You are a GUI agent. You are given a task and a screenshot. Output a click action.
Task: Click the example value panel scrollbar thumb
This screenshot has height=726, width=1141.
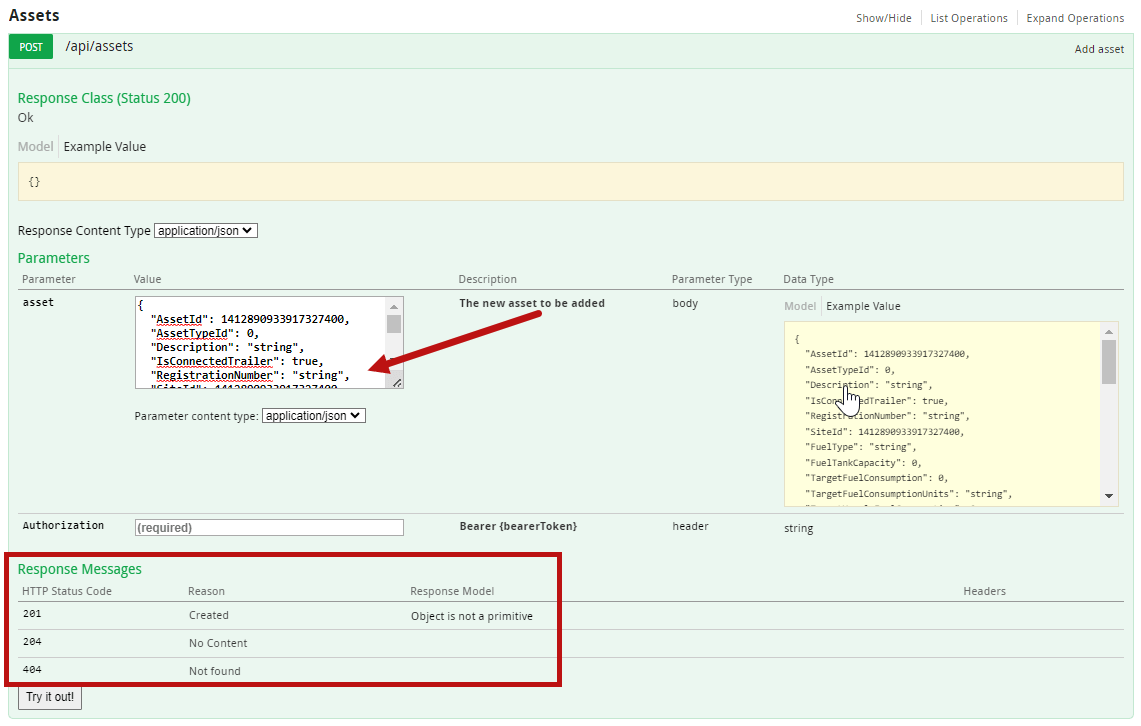pyautogui.click(x=1108, y=362)
